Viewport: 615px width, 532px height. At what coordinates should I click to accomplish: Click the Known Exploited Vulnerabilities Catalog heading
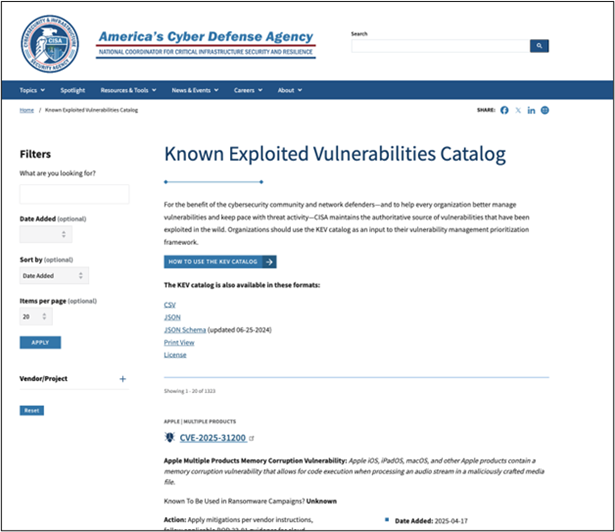click(335, 154)
